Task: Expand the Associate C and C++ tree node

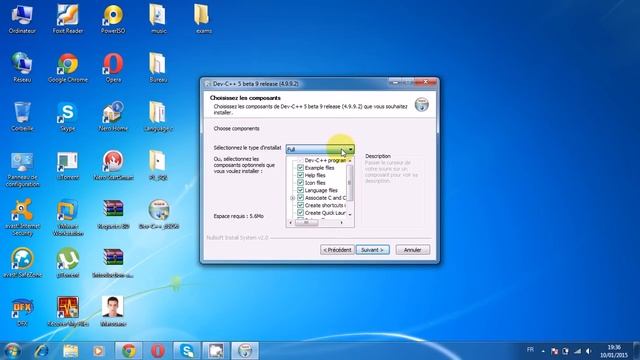Action: (x=292, y=198)
